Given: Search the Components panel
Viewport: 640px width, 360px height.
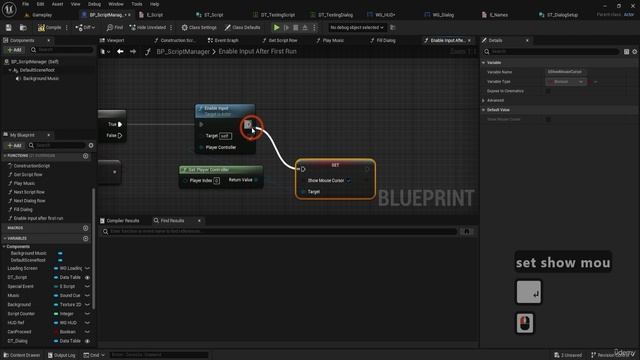Looking at the screenshot, I should (61, 50).
